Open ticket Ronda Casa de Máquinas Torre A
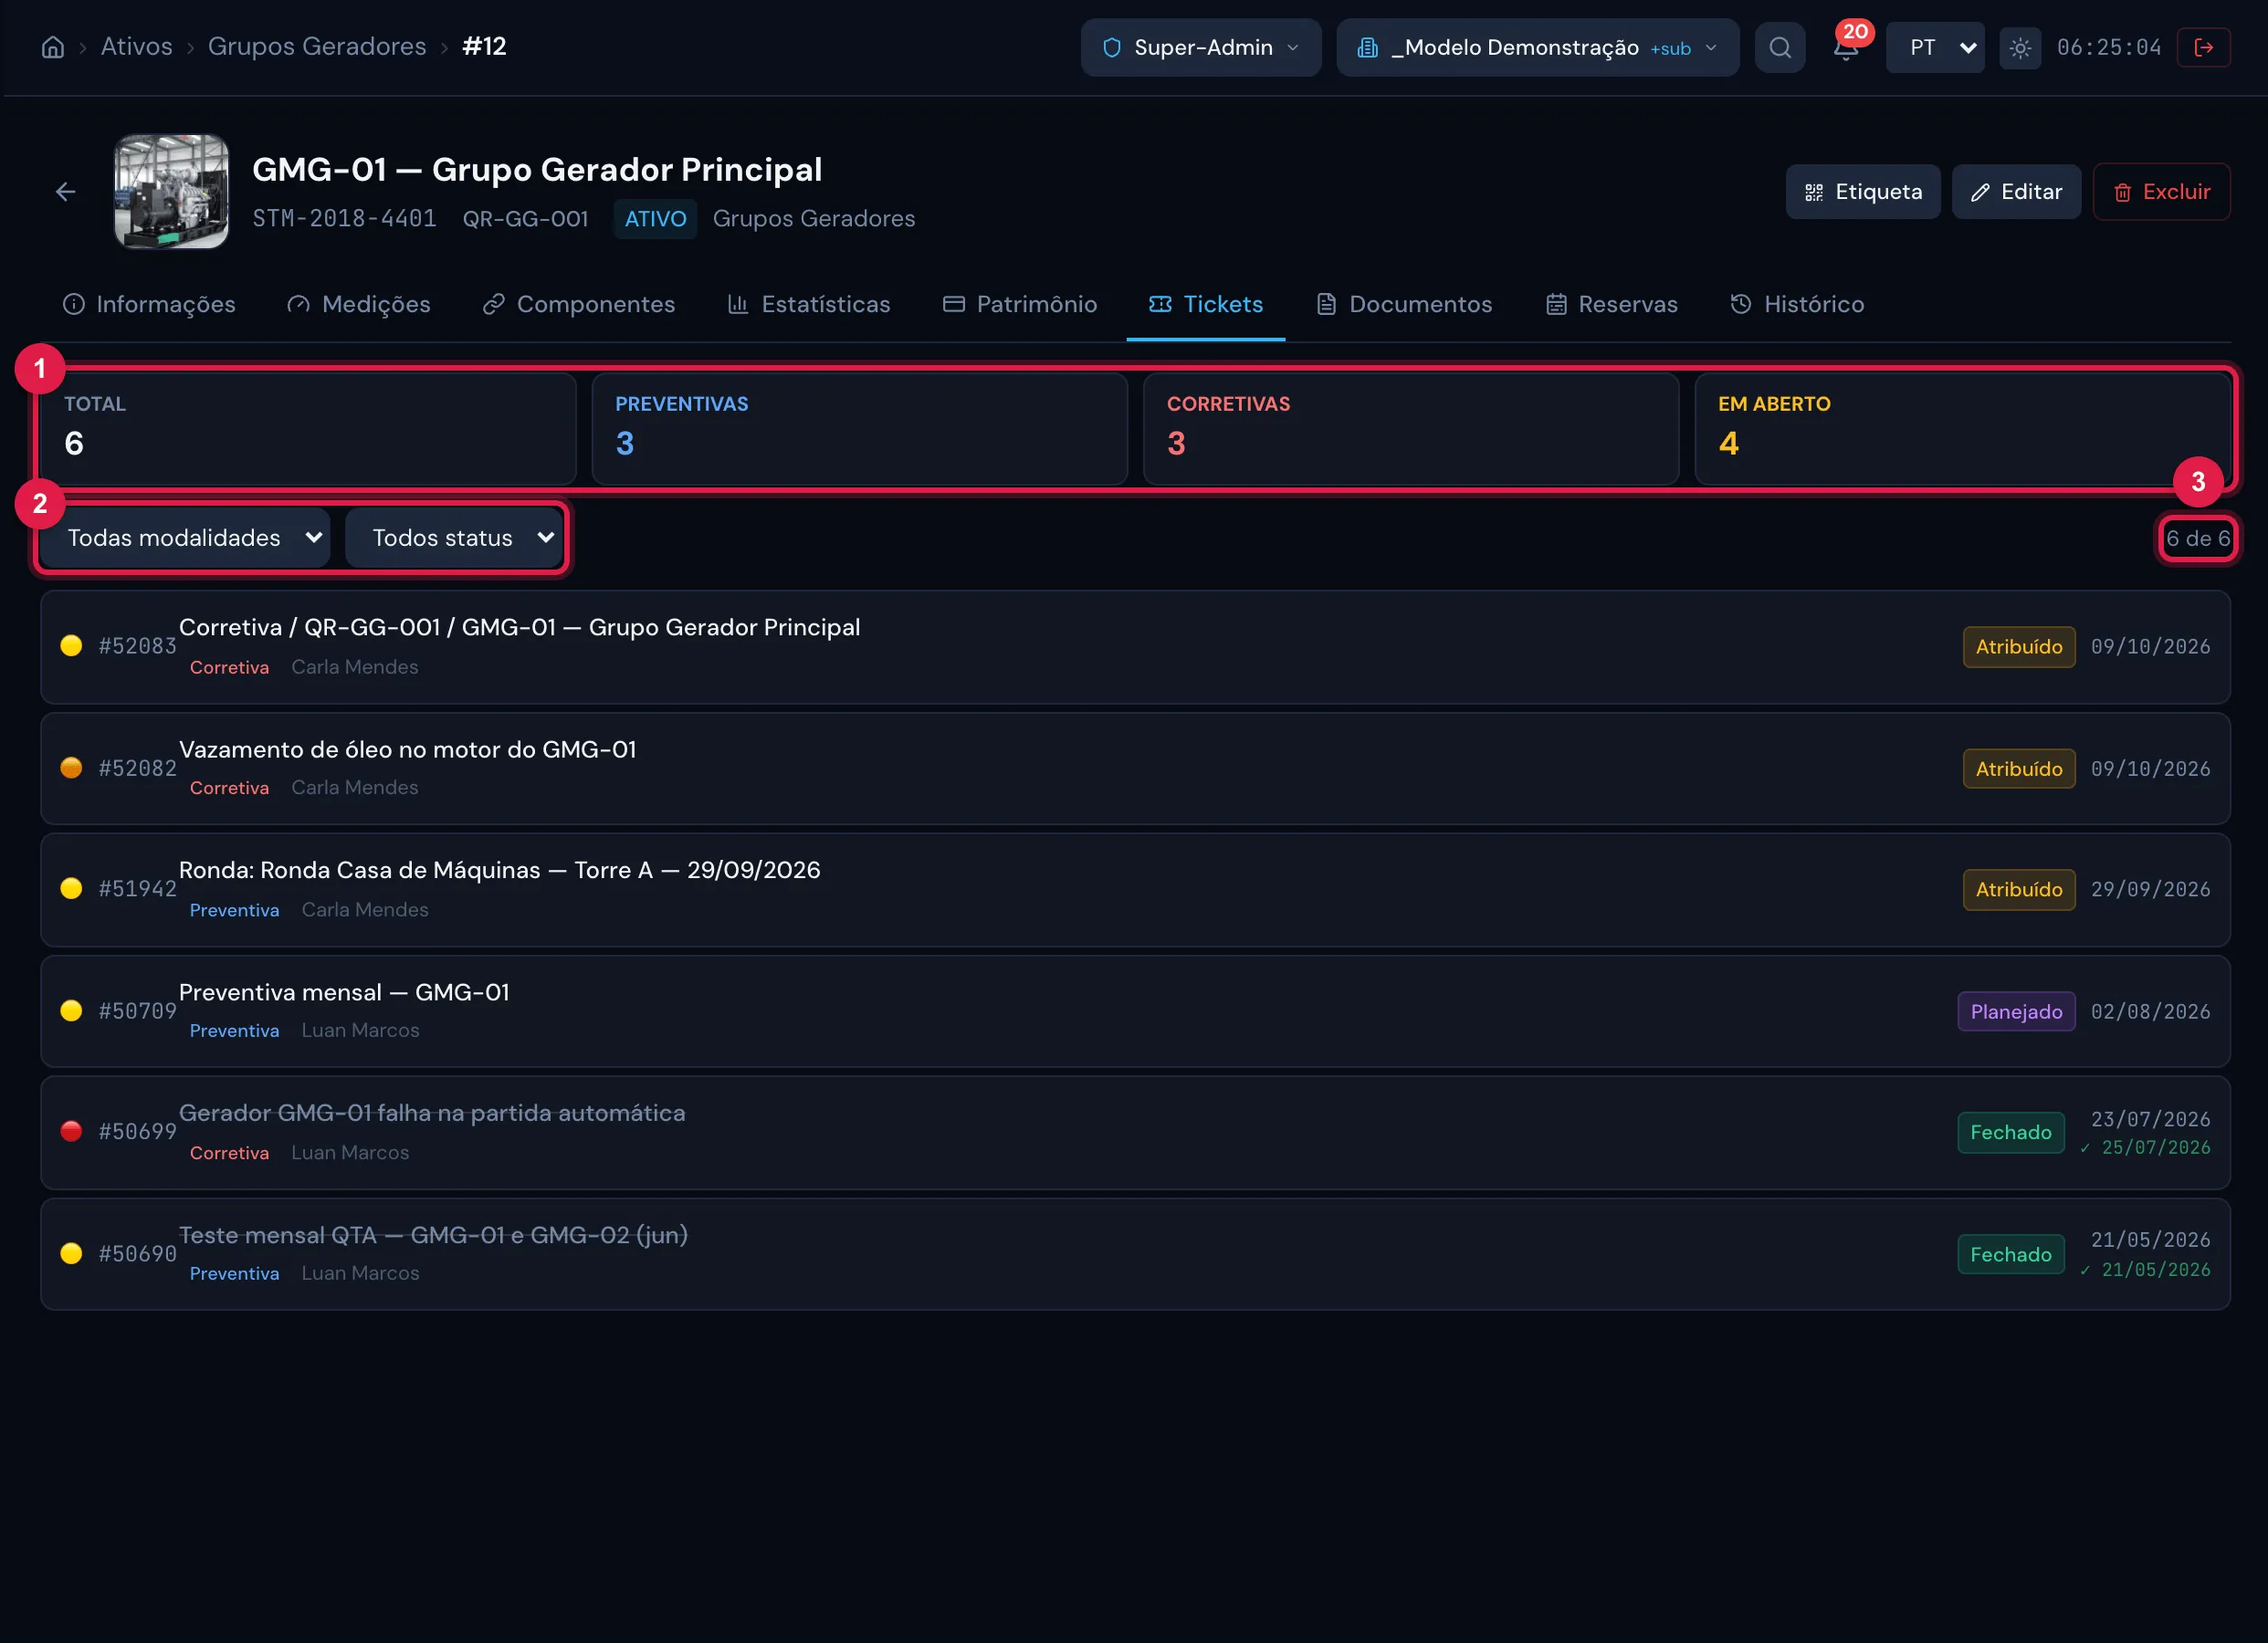This screenshot has width=2268, height=1643. click(1135, 890)
